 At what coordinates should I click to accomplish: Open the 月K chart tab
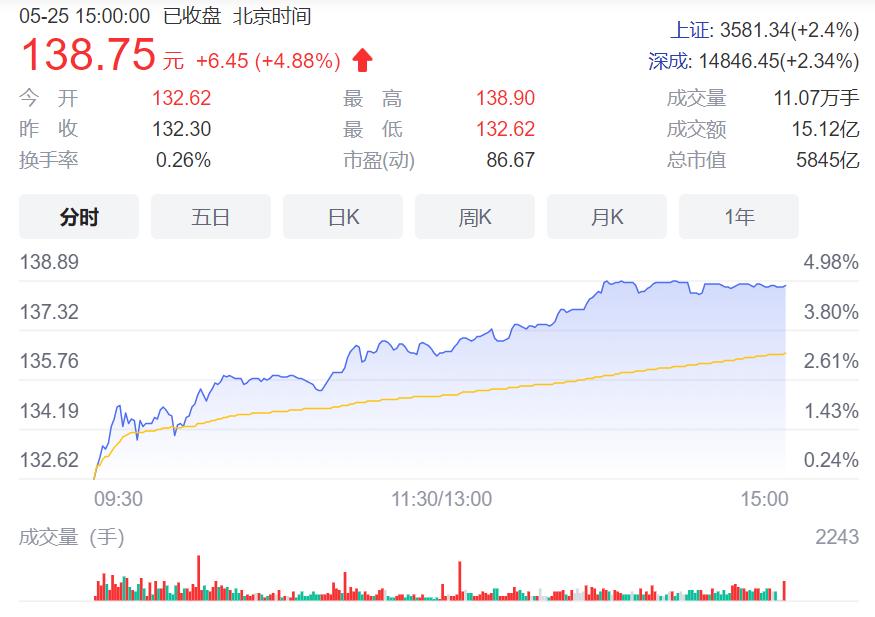[607, 217]
